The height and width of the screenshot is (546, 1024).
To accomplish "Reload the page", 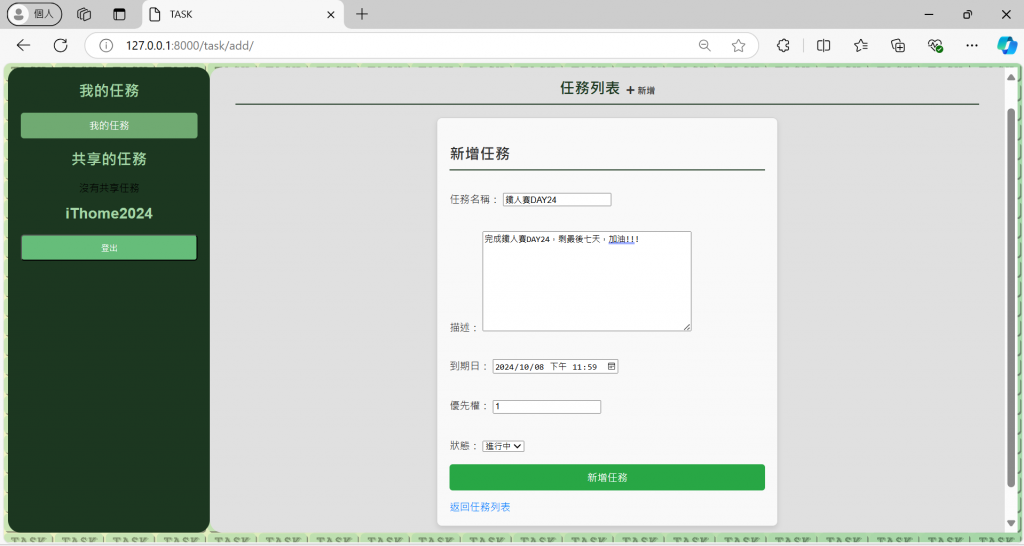I will click(x=61, y=45).
